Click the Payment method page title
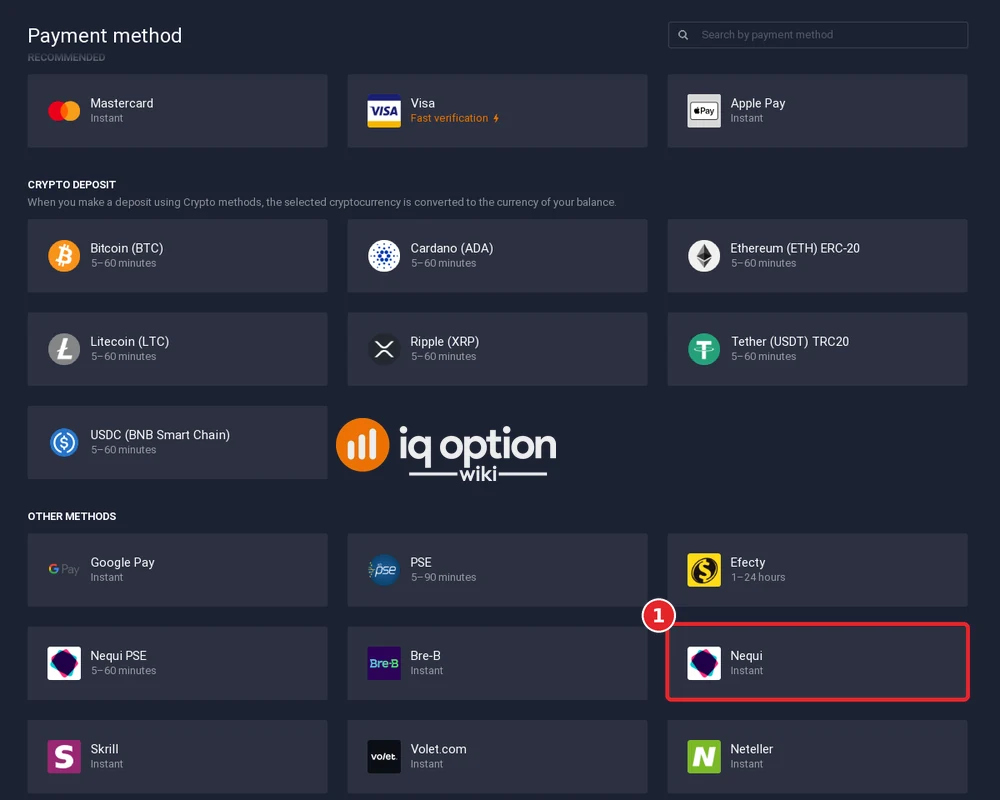This screenshot has width=1000, height=800. [105, 36]
